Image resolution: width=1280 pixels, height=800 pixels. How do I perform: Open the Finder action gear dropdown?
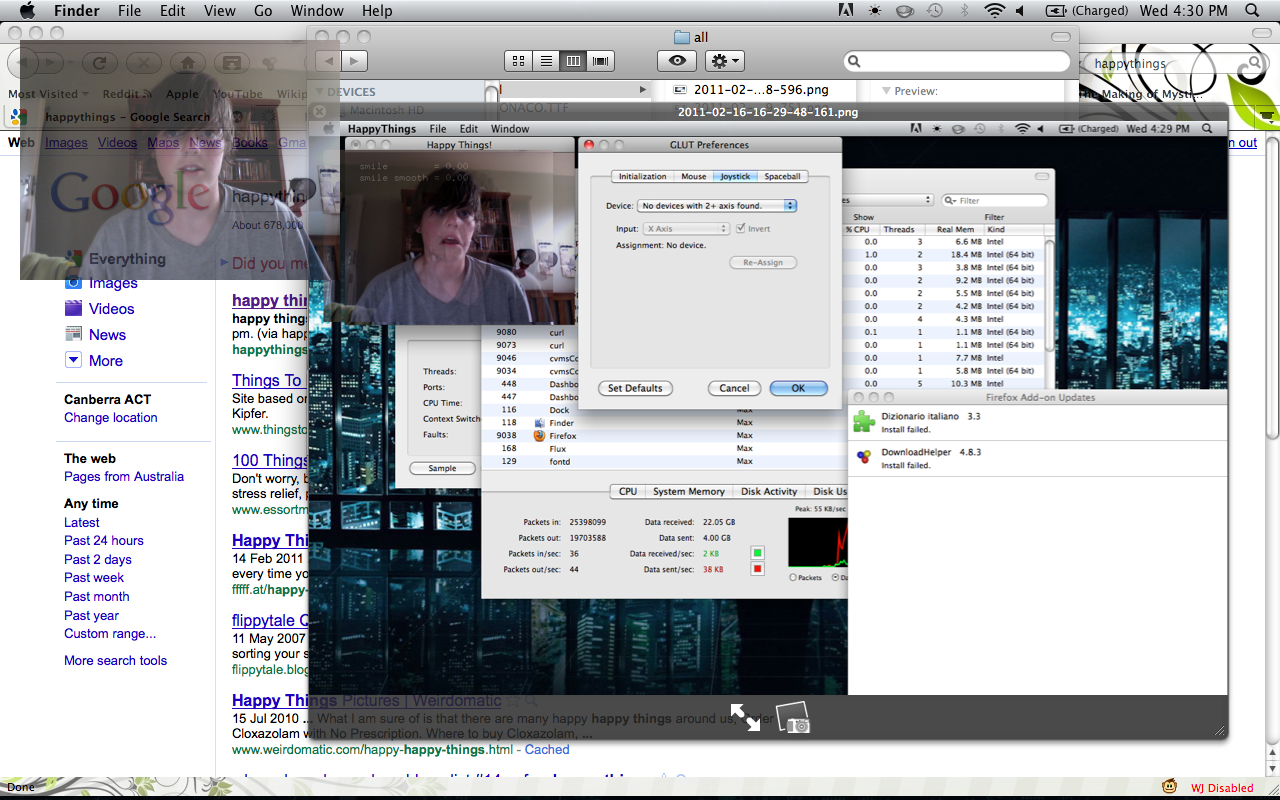[725, 61]
